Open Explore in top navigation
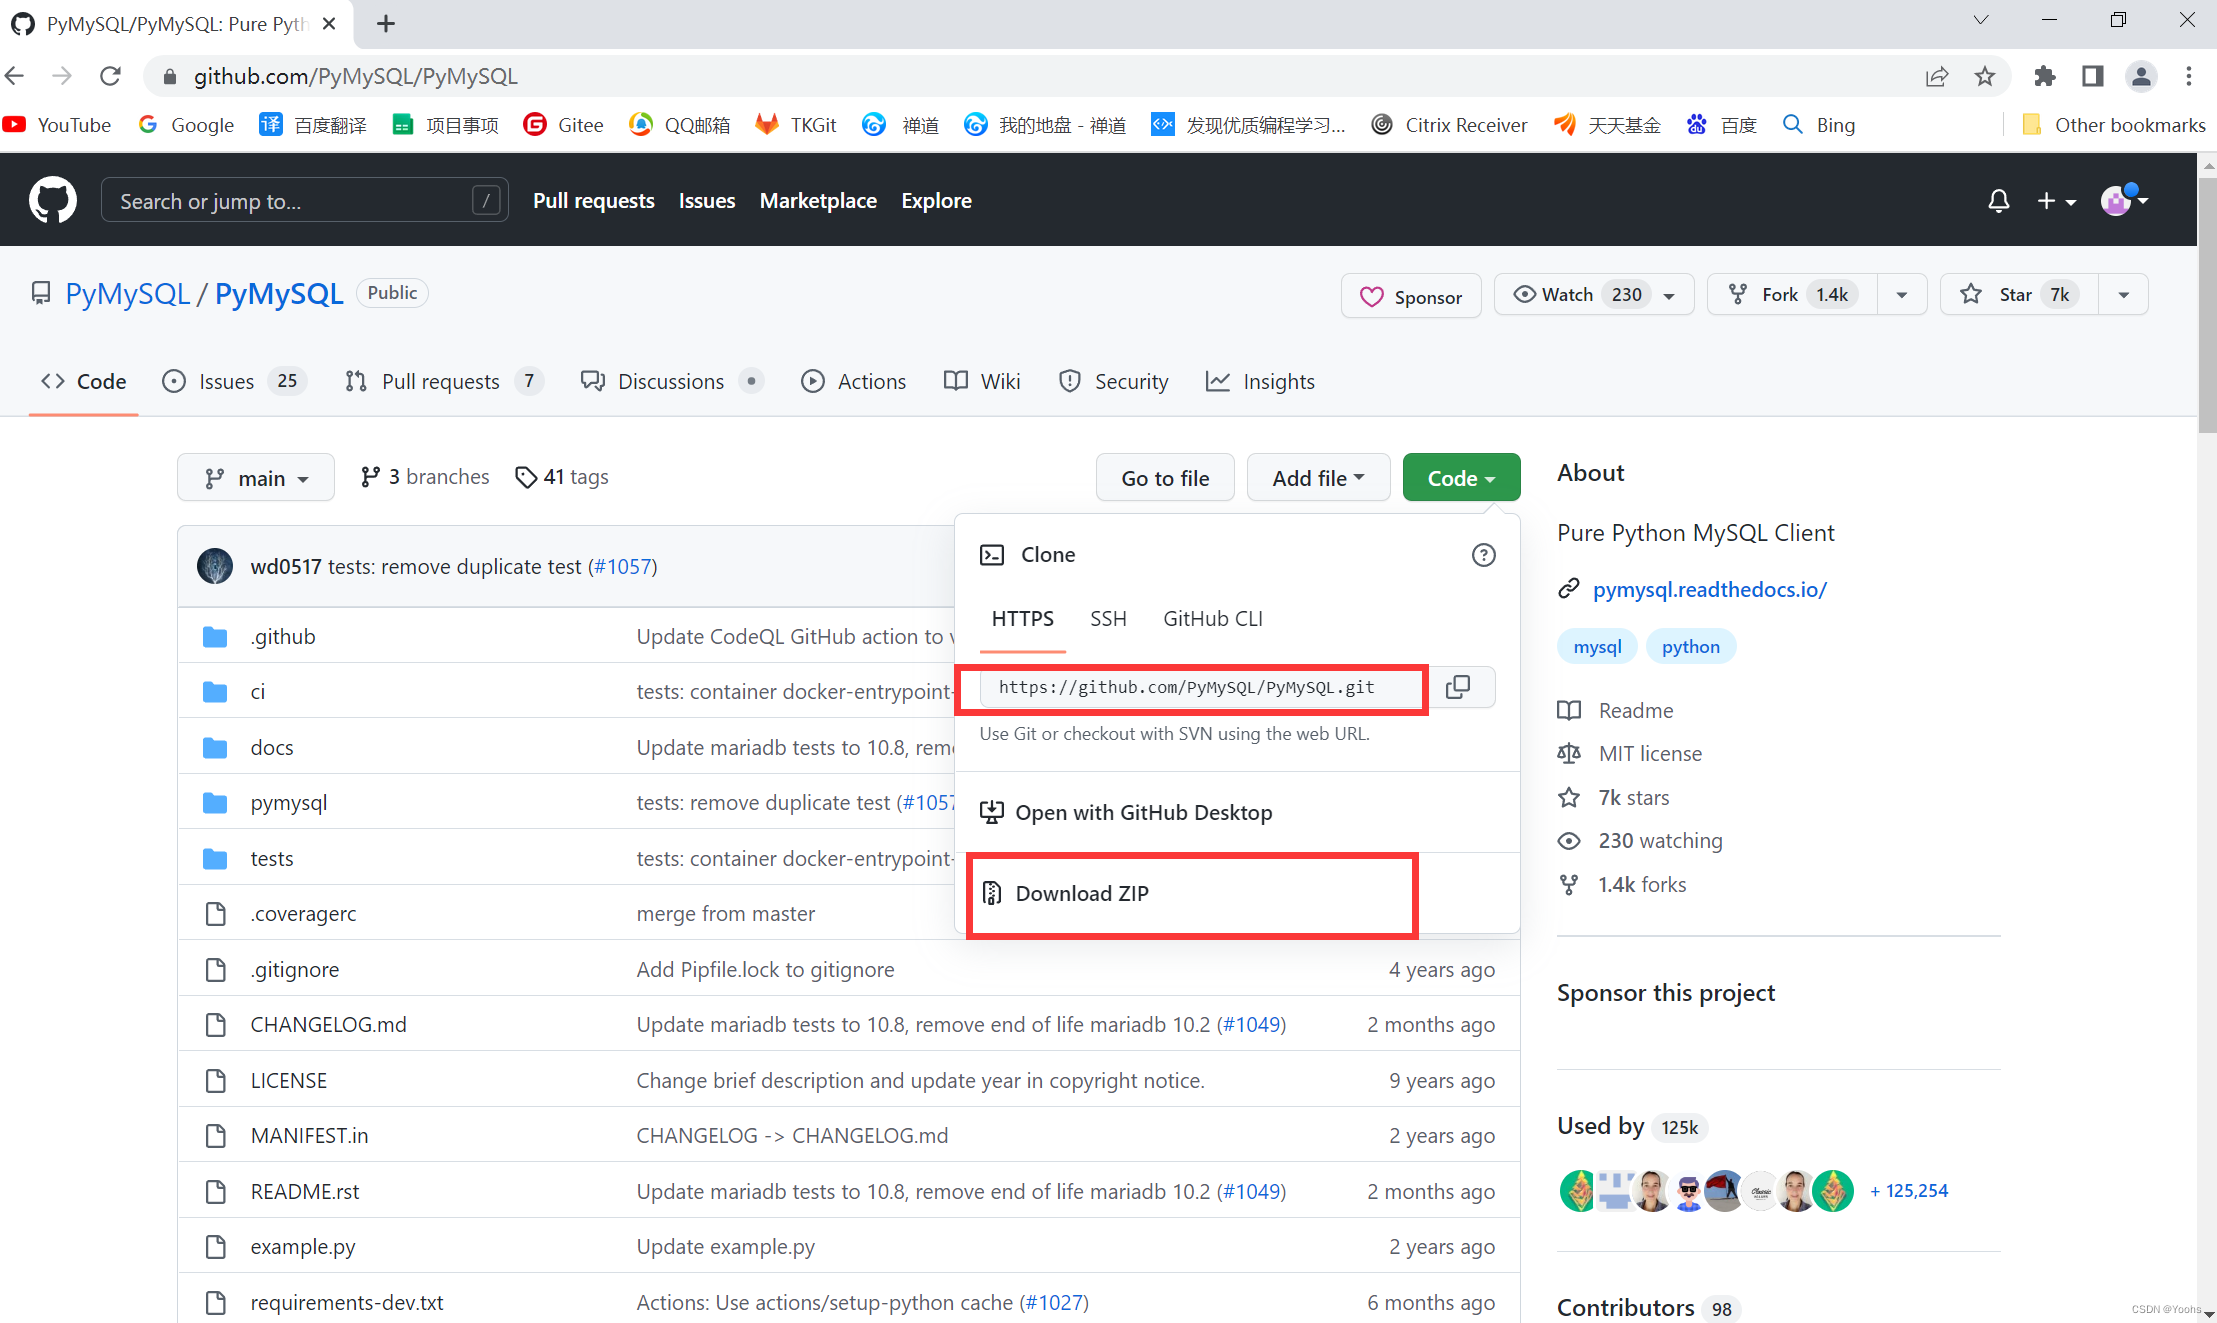This screenshot has width=2217, height=1323. 936,201
